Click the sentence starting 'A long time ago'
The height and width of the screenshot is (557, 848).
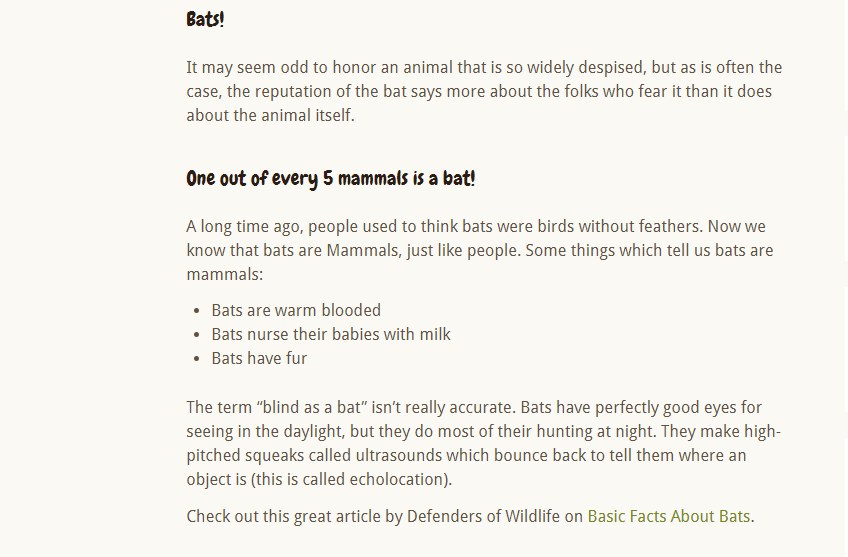coord(445,227)
